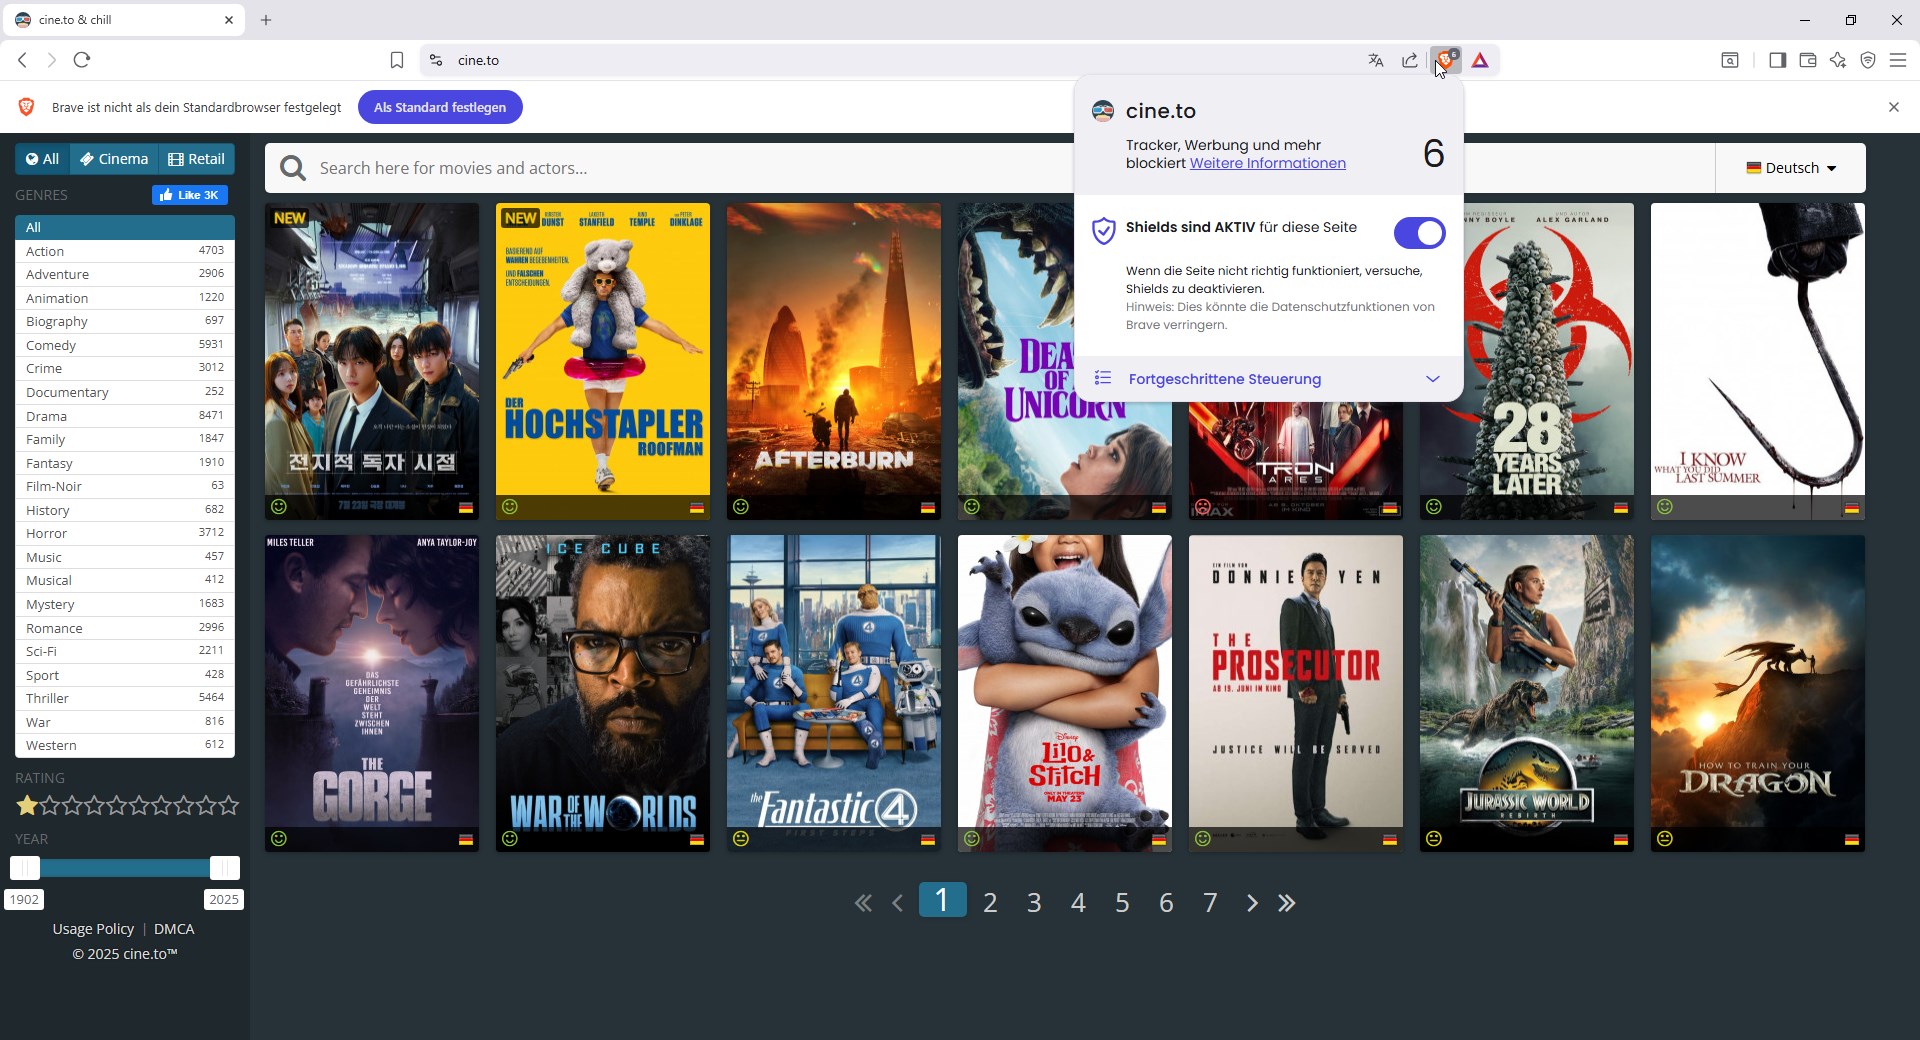The height and width of the screenshot is (1040, 1920).
Task: Bookmark this page using the bookmark icon
Action: tap(397, 60)
